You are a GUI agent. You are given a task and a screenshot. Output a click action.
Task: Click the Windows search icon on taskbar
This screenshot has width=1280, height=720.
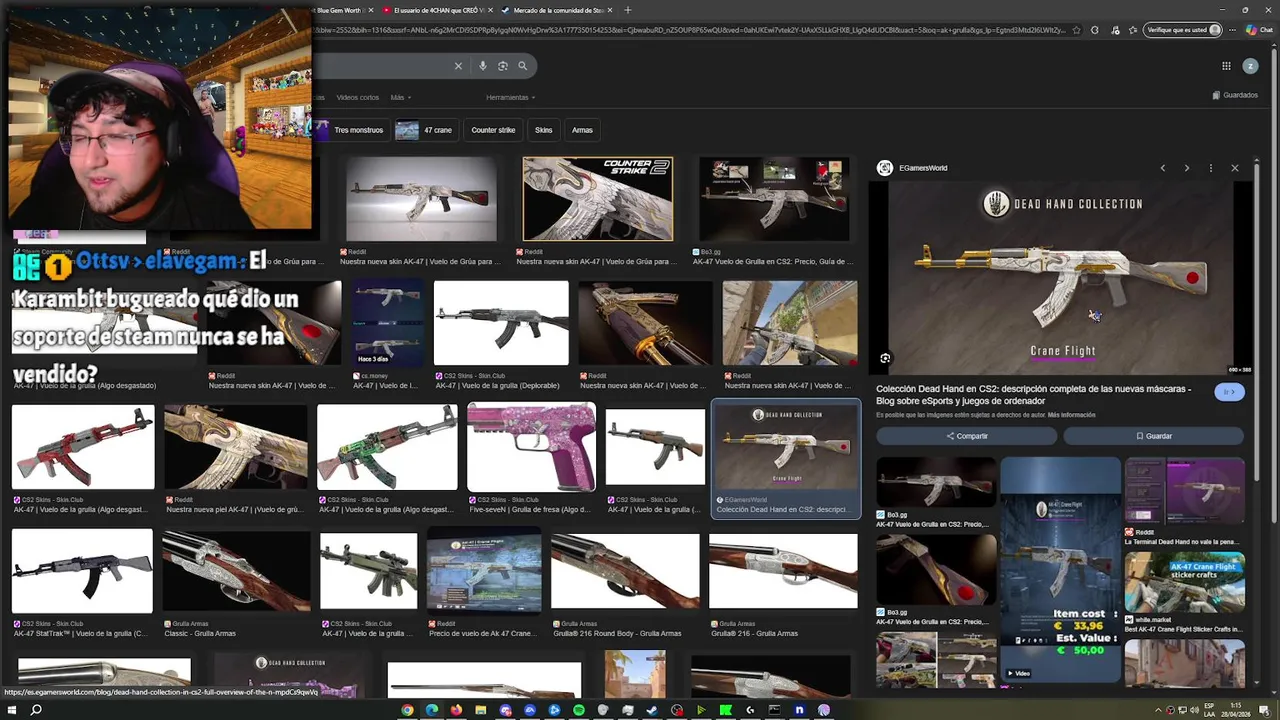click(36, 710)
